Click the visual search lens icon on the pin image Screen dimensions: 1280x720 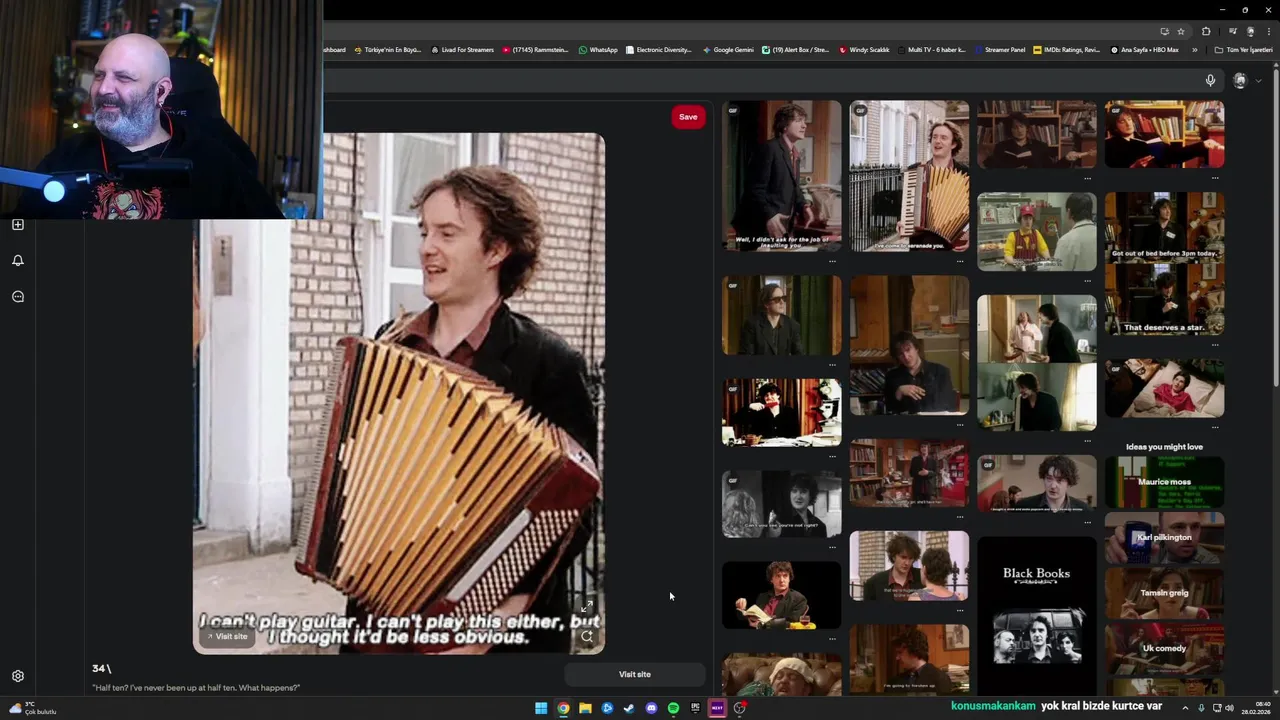(x=587, y=636)
